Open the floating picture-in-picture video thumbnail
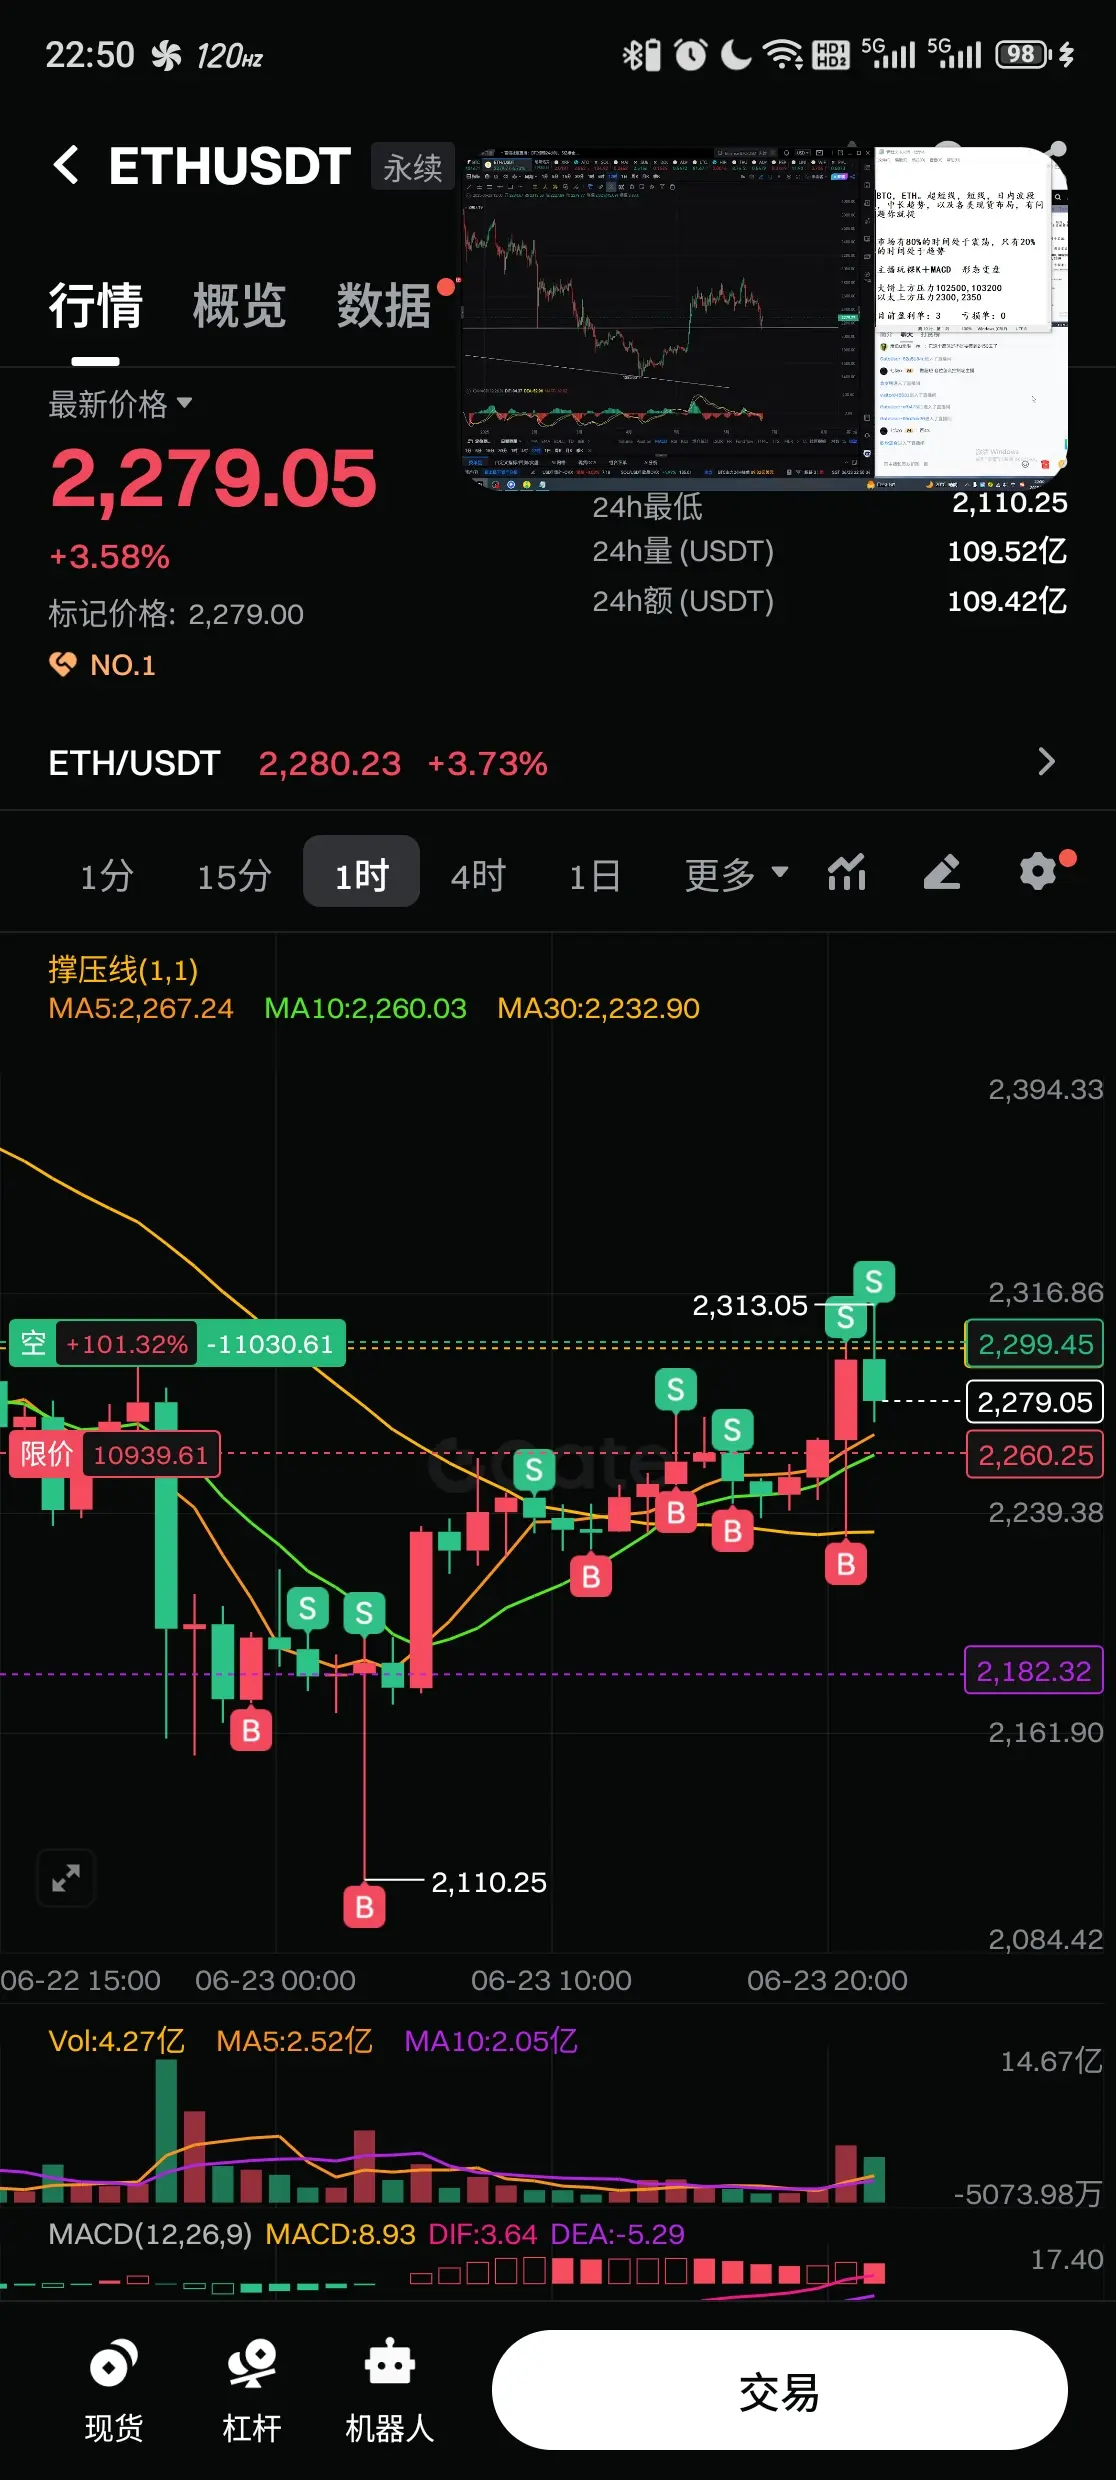The width and height of the screenshot is (1116, 2480). (x=766, y=318)
